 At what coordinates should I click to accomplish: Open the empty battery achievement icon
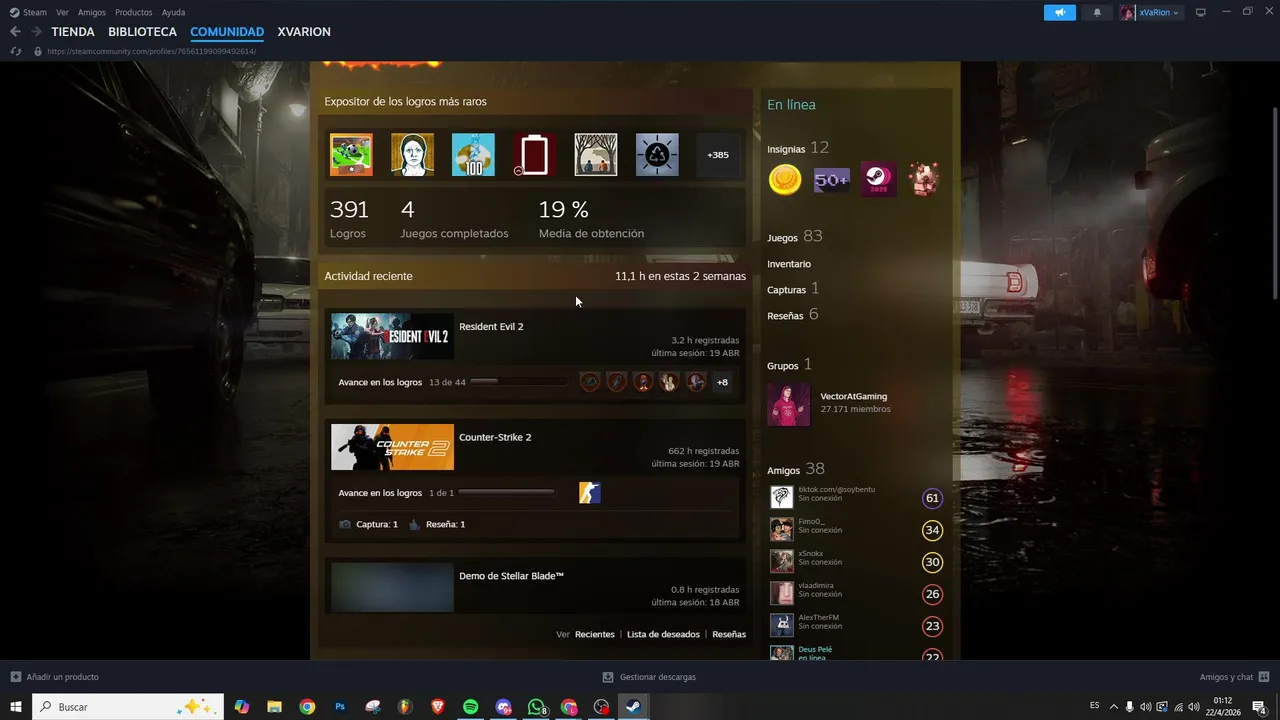[534, 155]
